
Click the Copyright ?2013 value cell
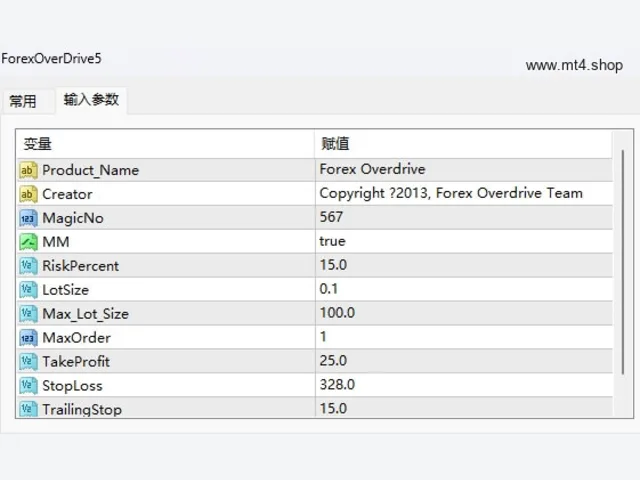pos(464,193)
